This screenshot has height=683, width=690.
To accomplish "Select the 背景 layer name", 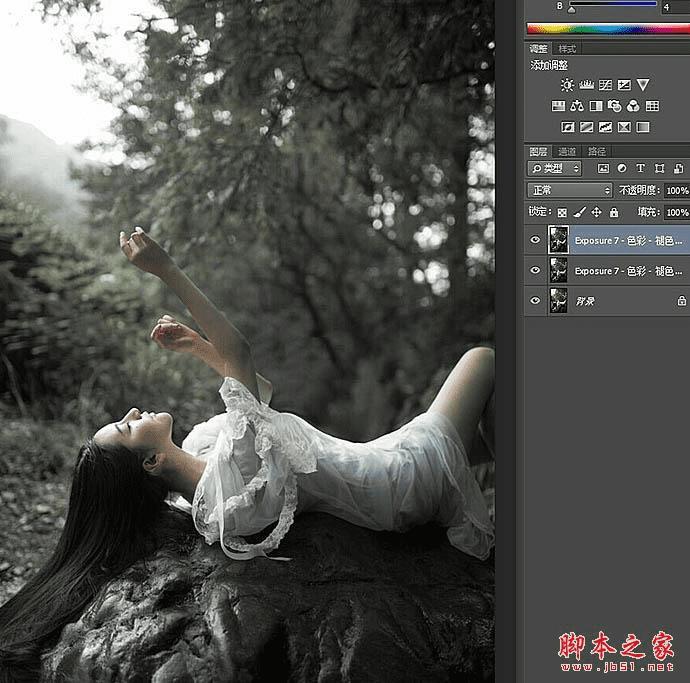I will tap(585, 301).
